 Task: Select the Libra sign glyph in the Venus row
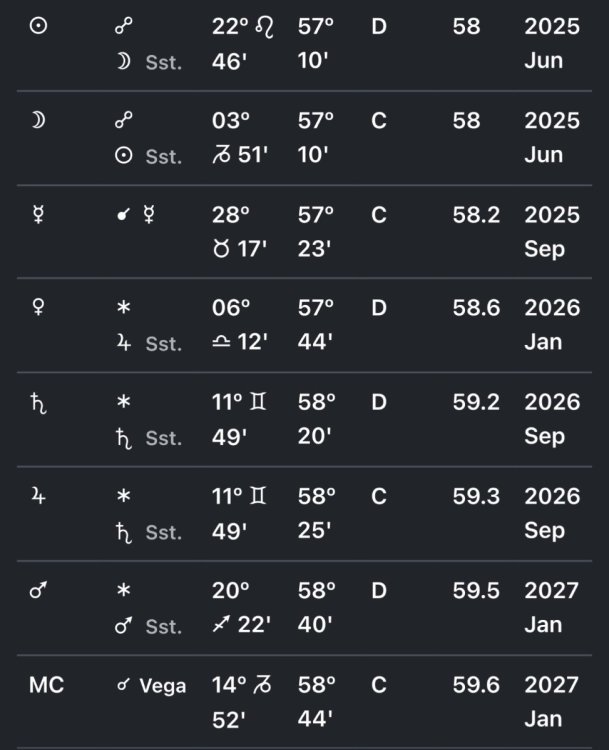[x=222, y=343]
